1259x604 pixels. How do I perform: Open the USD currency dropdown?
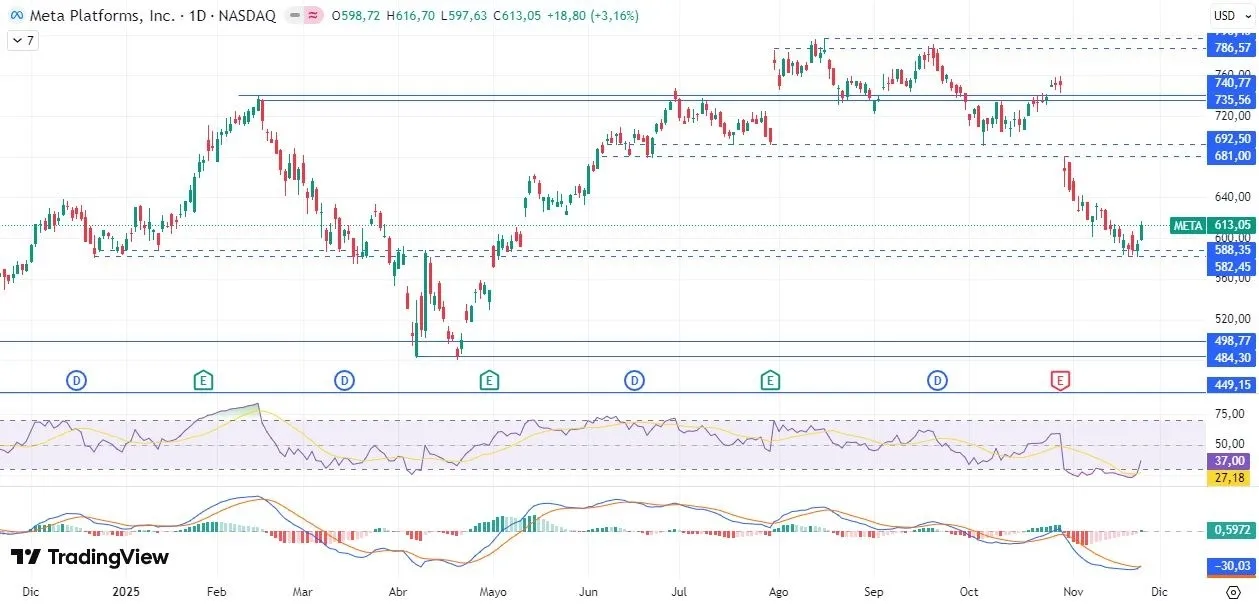click(x=1225, y=15)
